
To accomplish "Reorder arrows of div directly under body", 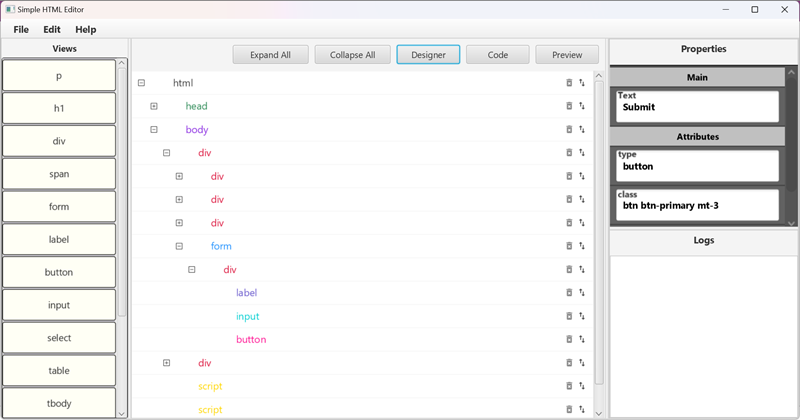I will pos(582,153).
